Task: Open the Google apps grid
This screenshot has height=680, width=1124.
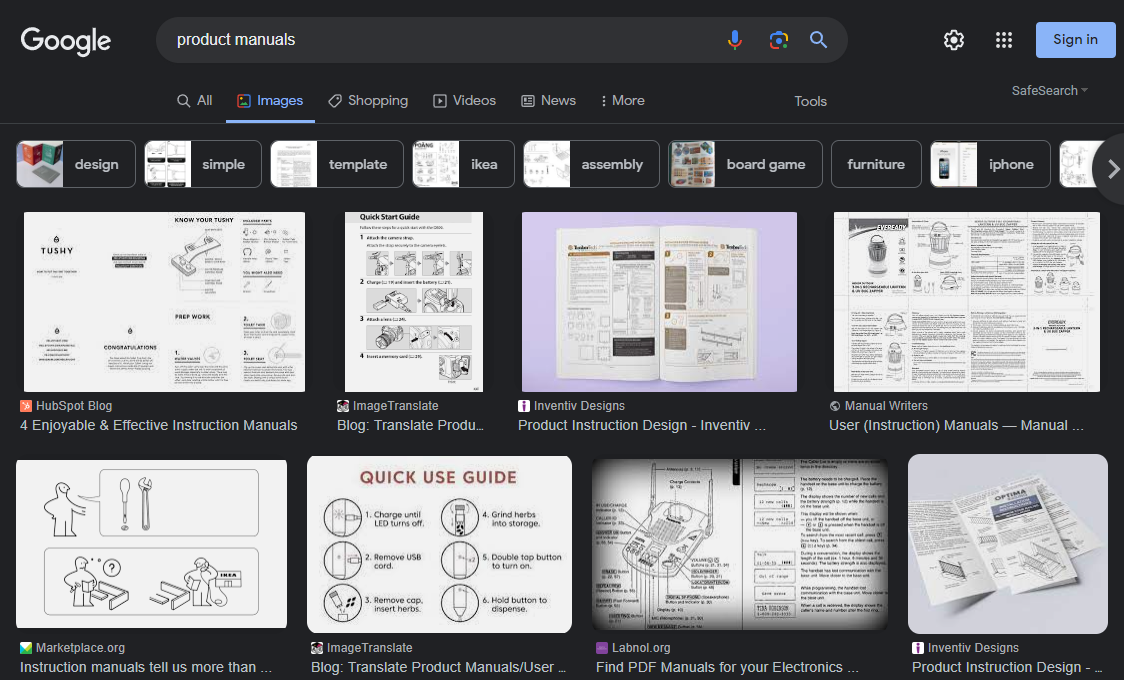Action: [x=1004, y=40]
